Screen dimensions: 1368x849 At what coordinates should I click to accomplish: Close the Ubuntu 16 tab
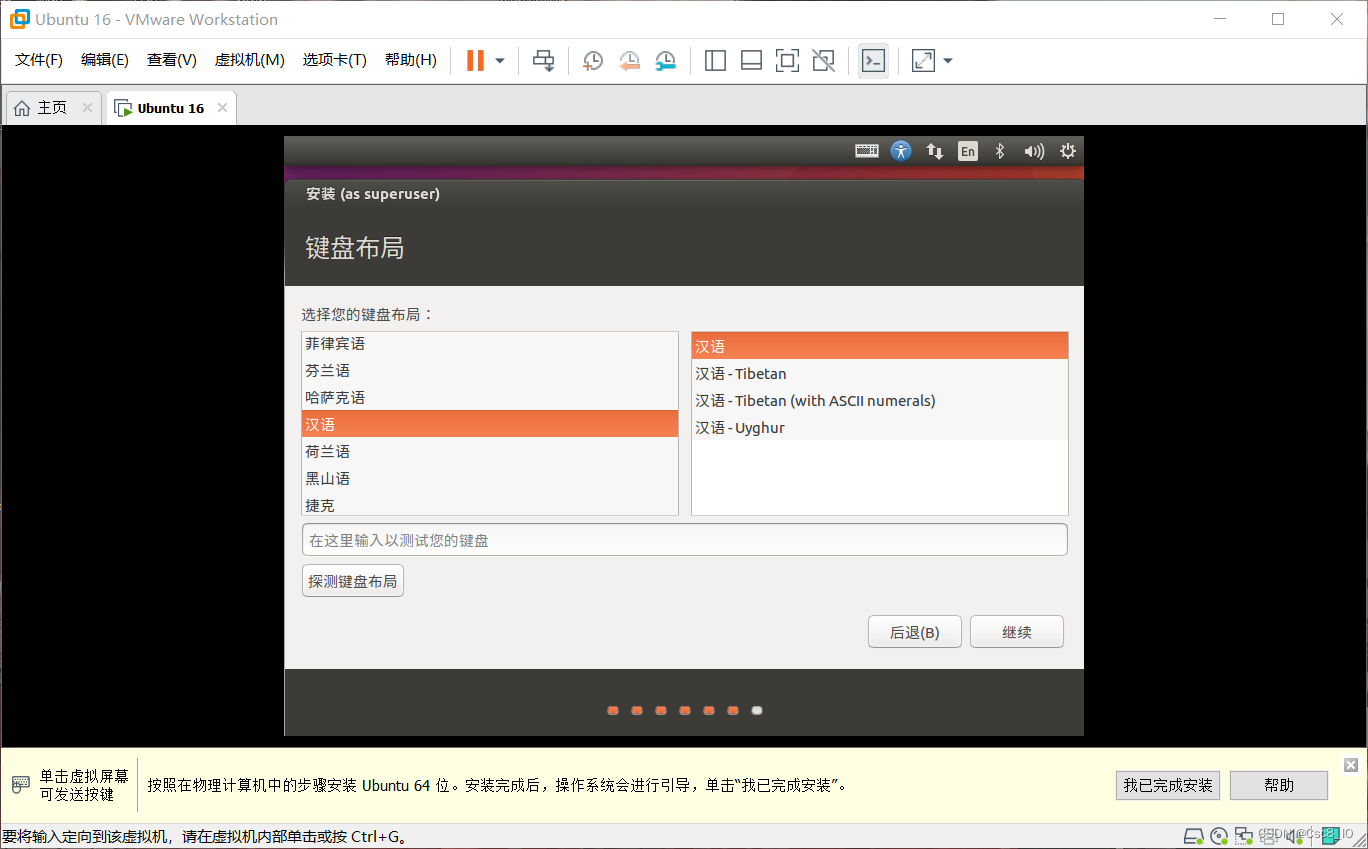click(222, 108)
